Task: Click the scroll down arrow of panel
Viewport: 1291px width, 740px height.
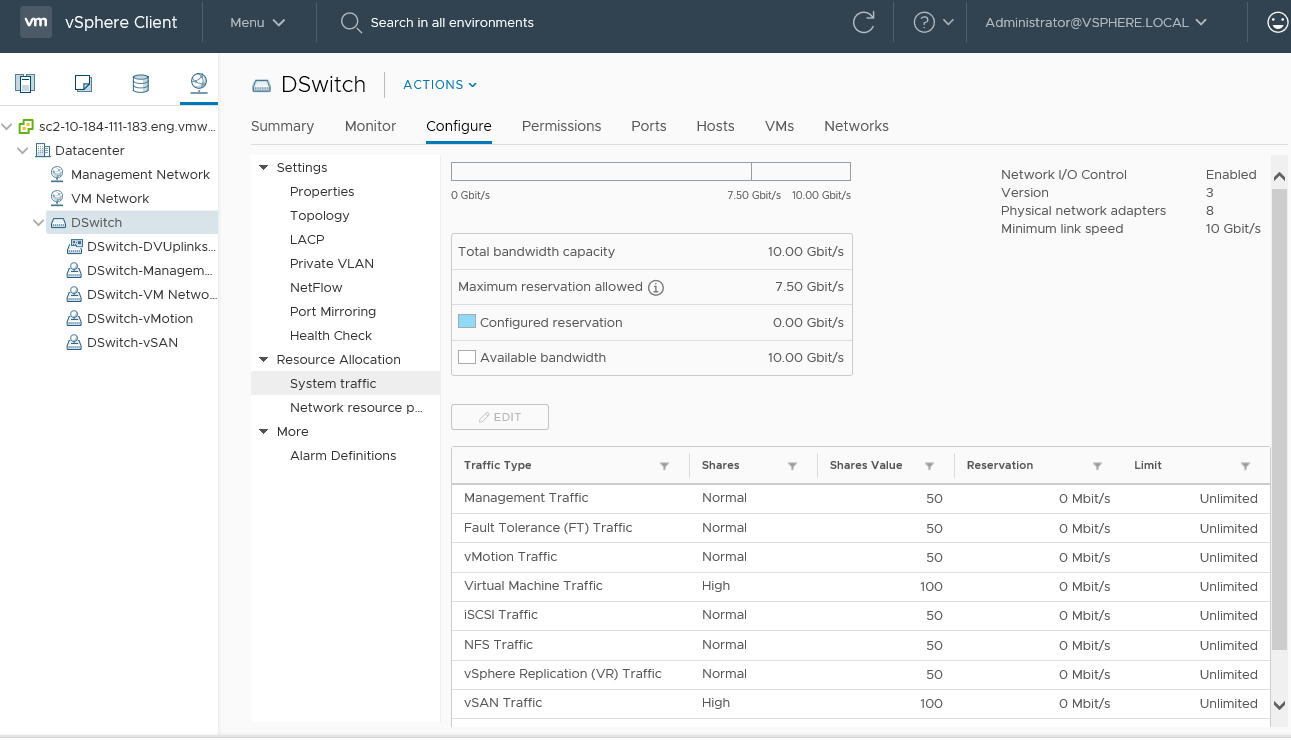Action: (x=1279, y=705)
